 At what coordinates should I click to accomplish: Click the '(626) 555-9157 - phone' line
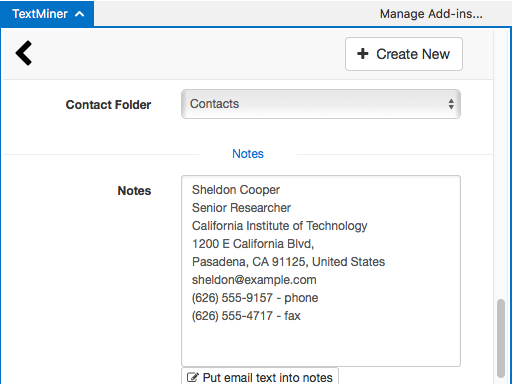tap(255, 298)
